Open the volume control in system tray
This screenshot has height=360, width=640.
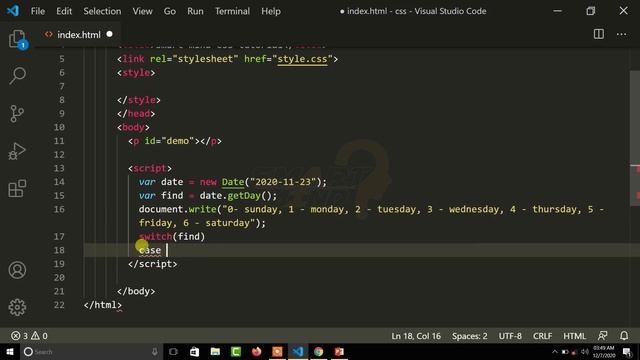(584, 352)
